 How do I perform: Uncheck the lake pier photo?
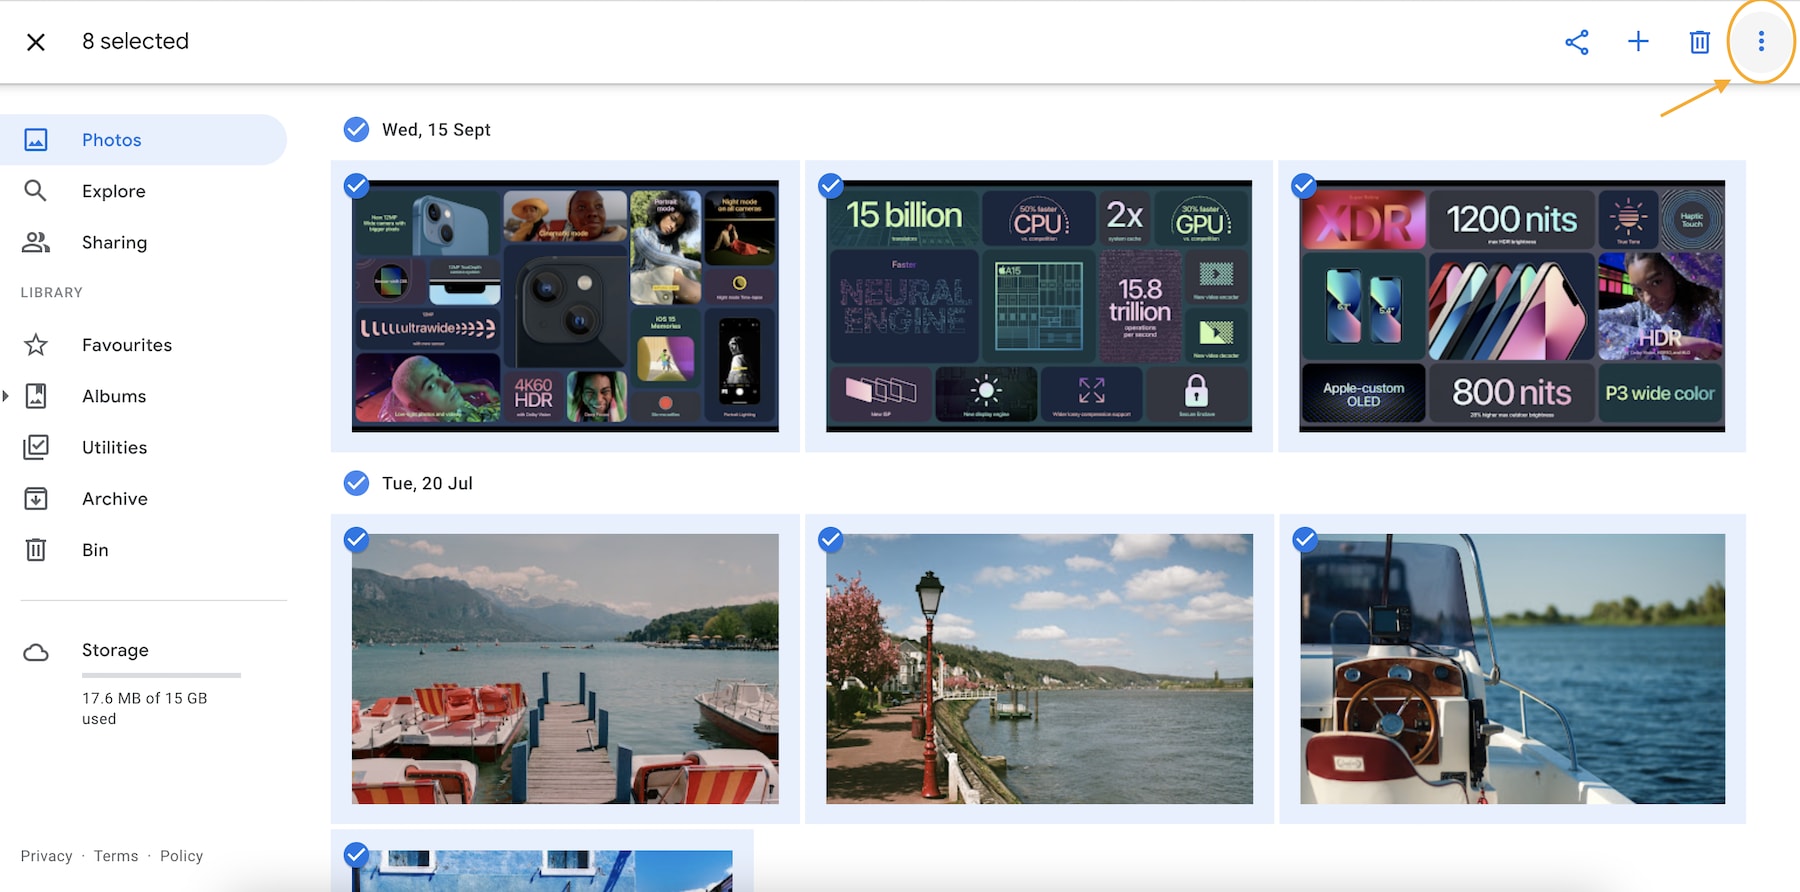click(356, 540)
